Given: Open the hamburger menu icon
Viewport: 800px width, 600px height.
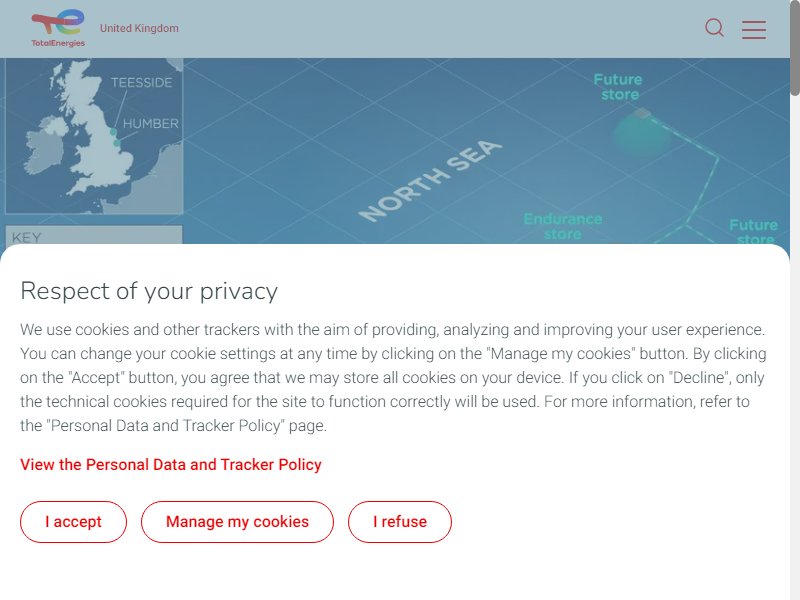Looking at the screenshot, I should pyautogui.click(x=754, y=30).
